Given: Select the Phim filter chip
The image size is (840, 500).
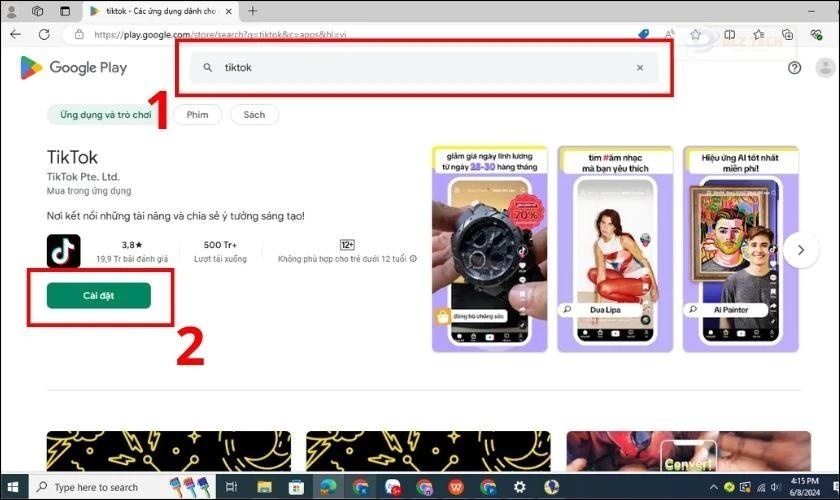Looking at the screenshot, I should pyautogui.click(x=197, y=115).
